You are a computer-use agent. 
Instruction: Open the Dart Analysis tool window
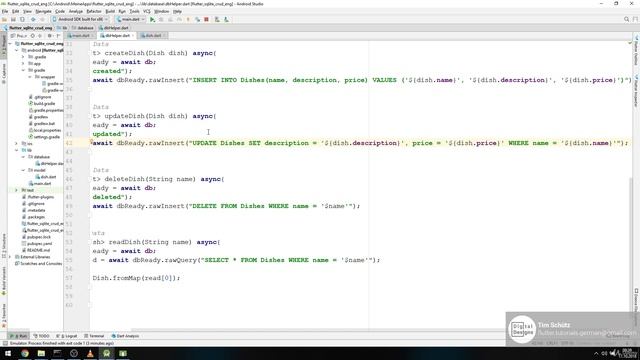(126, 336)
